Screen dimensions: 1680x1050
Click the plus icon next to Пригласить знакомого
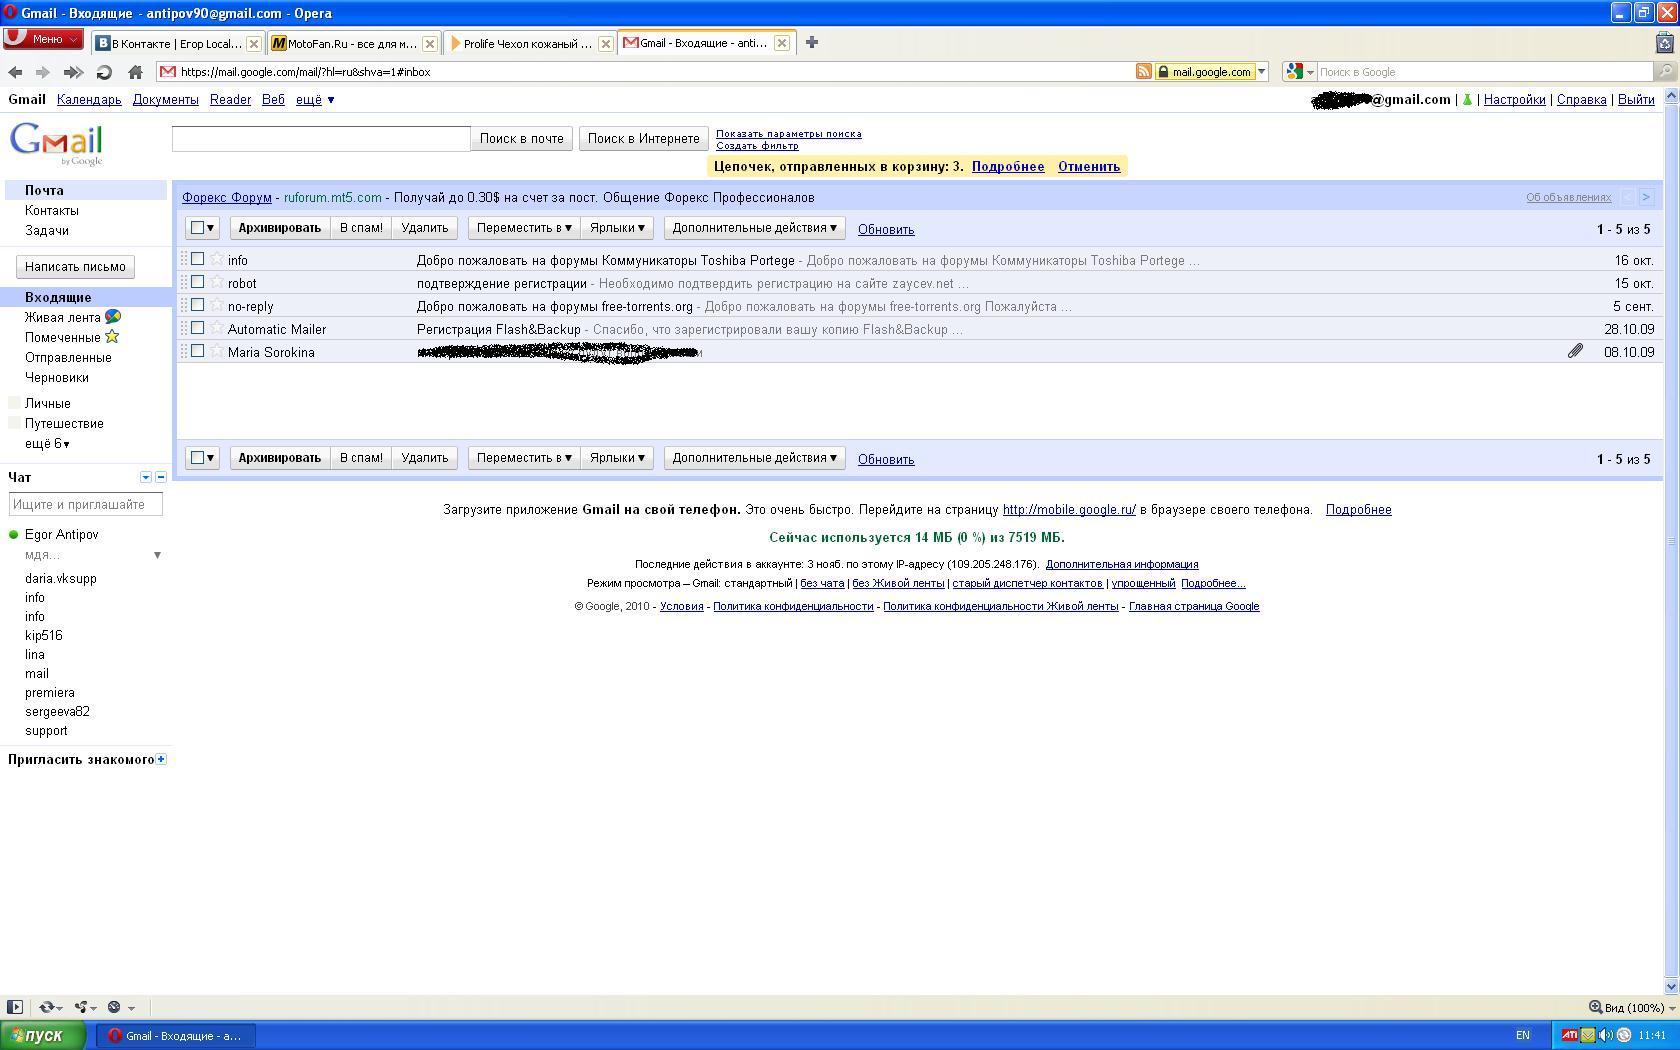click(x=161, y=759)
